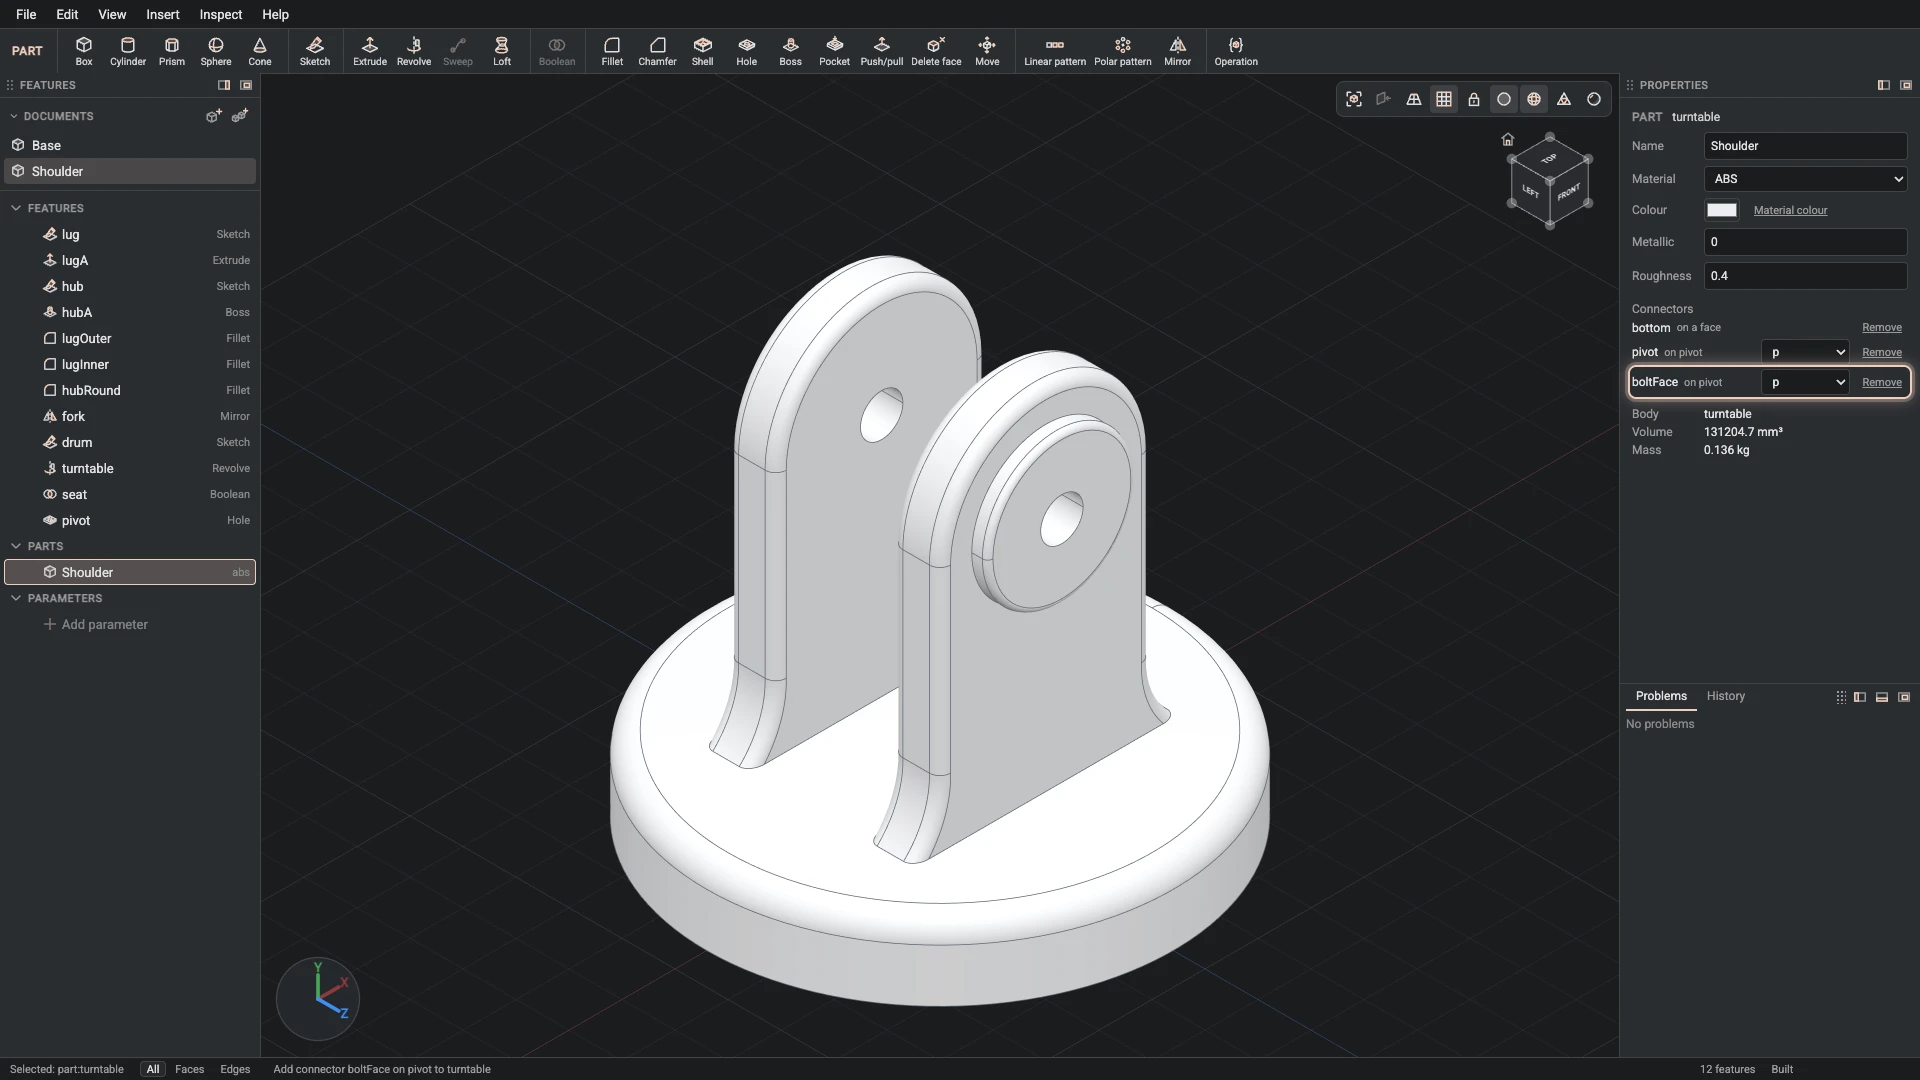Pick the Pocket tool

tap(835, 51)
